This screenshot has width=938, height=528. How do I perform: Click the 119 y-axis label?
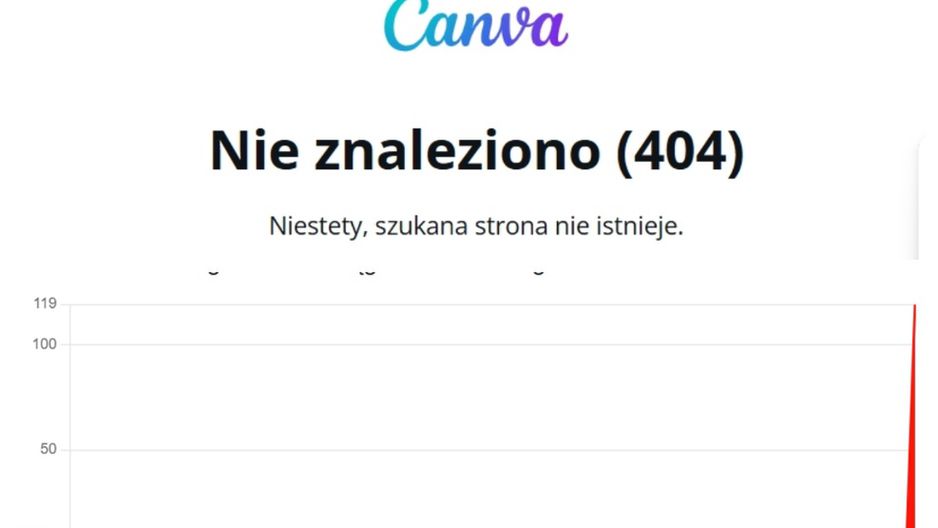click(x=45, y=304)
